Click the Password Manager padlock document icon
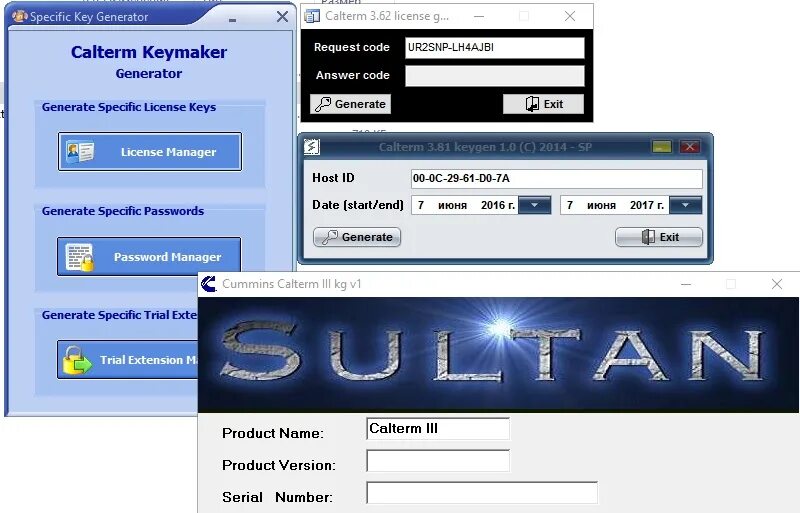Viewport: 800px width, 513px height. 80,257
